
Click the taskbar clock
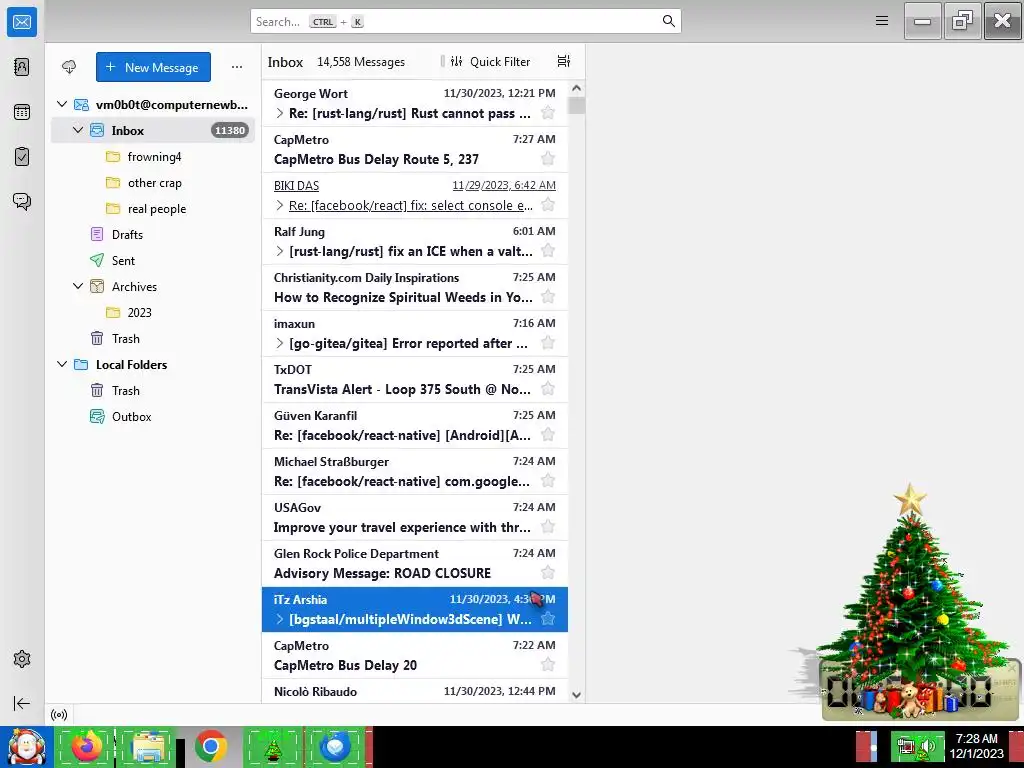(976, 746)
